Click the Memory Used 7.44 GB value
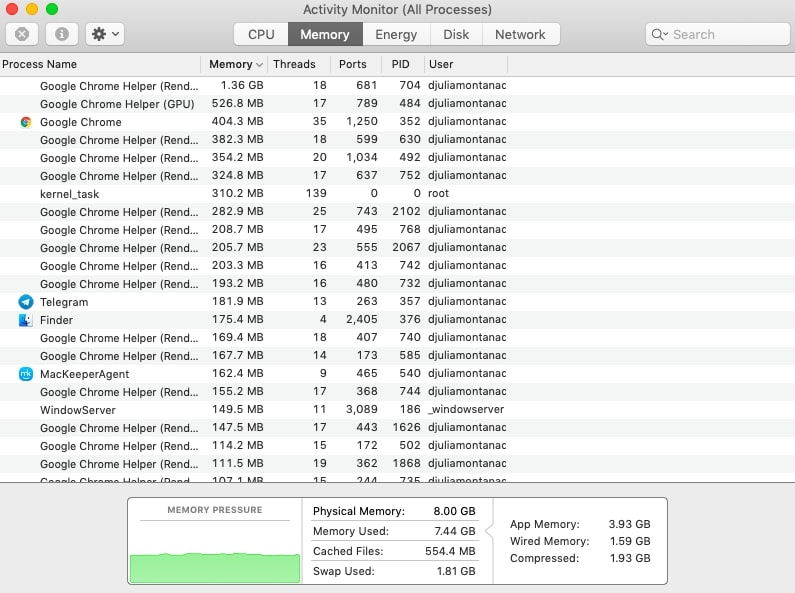 pos(455,531)
